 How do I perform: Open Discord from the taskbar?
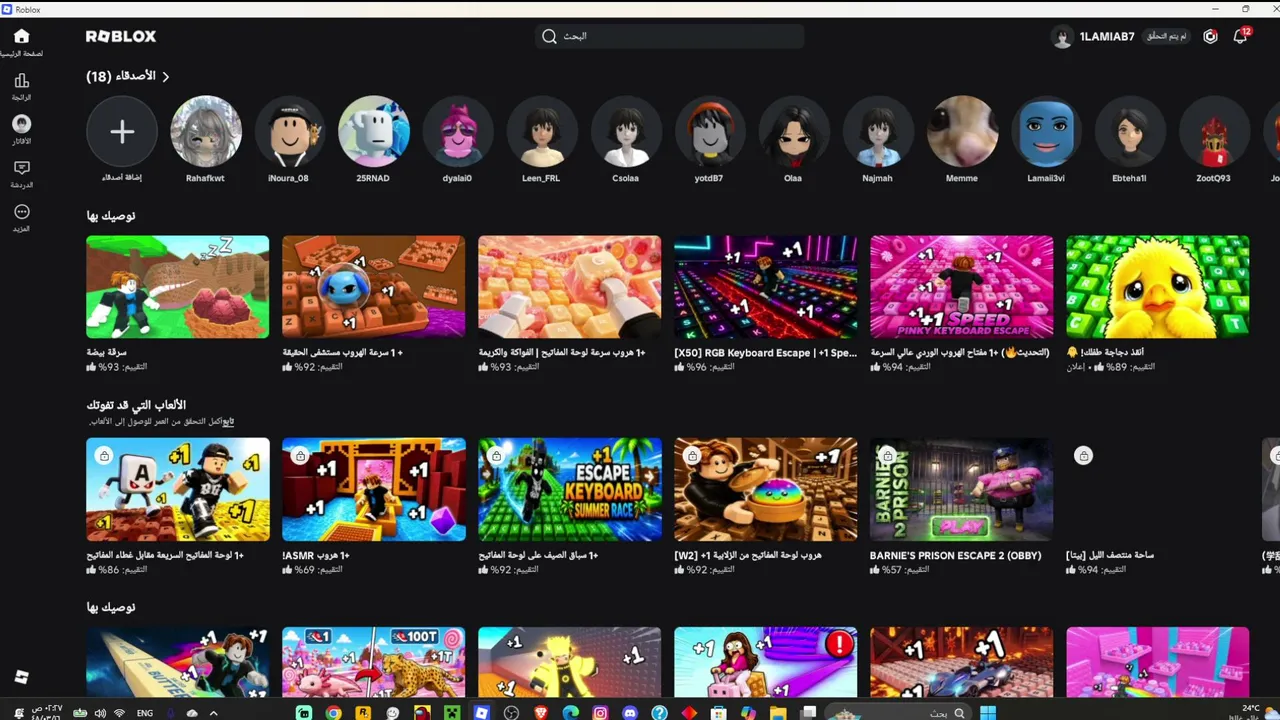coord(630,713)
